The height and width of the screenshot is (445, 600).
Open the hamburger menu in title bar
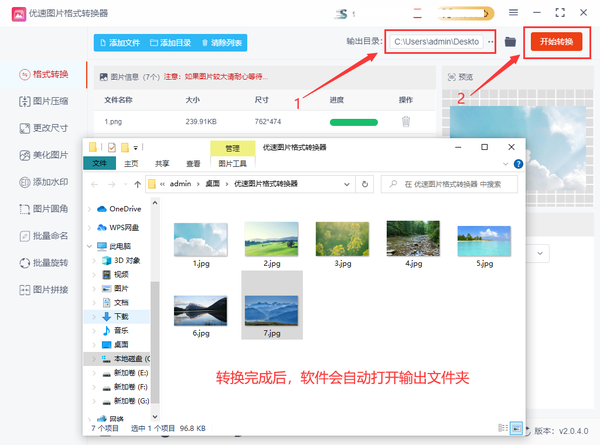(x=514, y=13)
